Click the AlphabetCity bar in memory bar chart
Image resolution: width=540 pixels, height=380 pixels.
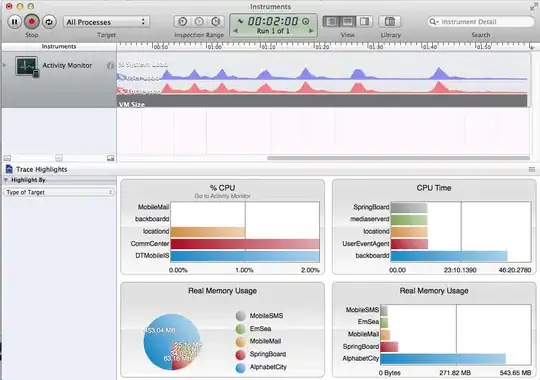coord(443,359)
